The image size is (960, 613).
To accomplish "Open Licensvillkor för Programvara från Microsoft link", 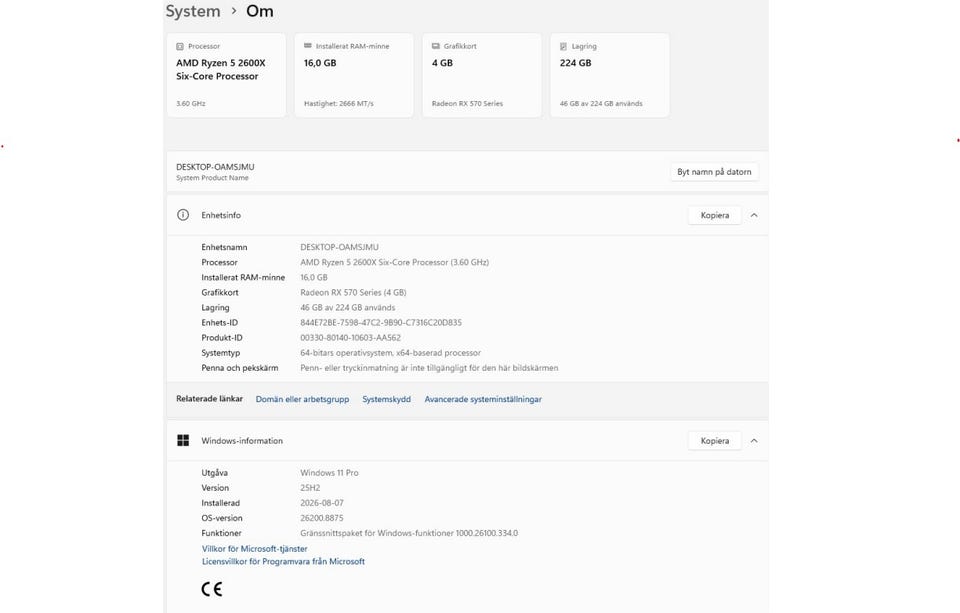I will (283, 562).
